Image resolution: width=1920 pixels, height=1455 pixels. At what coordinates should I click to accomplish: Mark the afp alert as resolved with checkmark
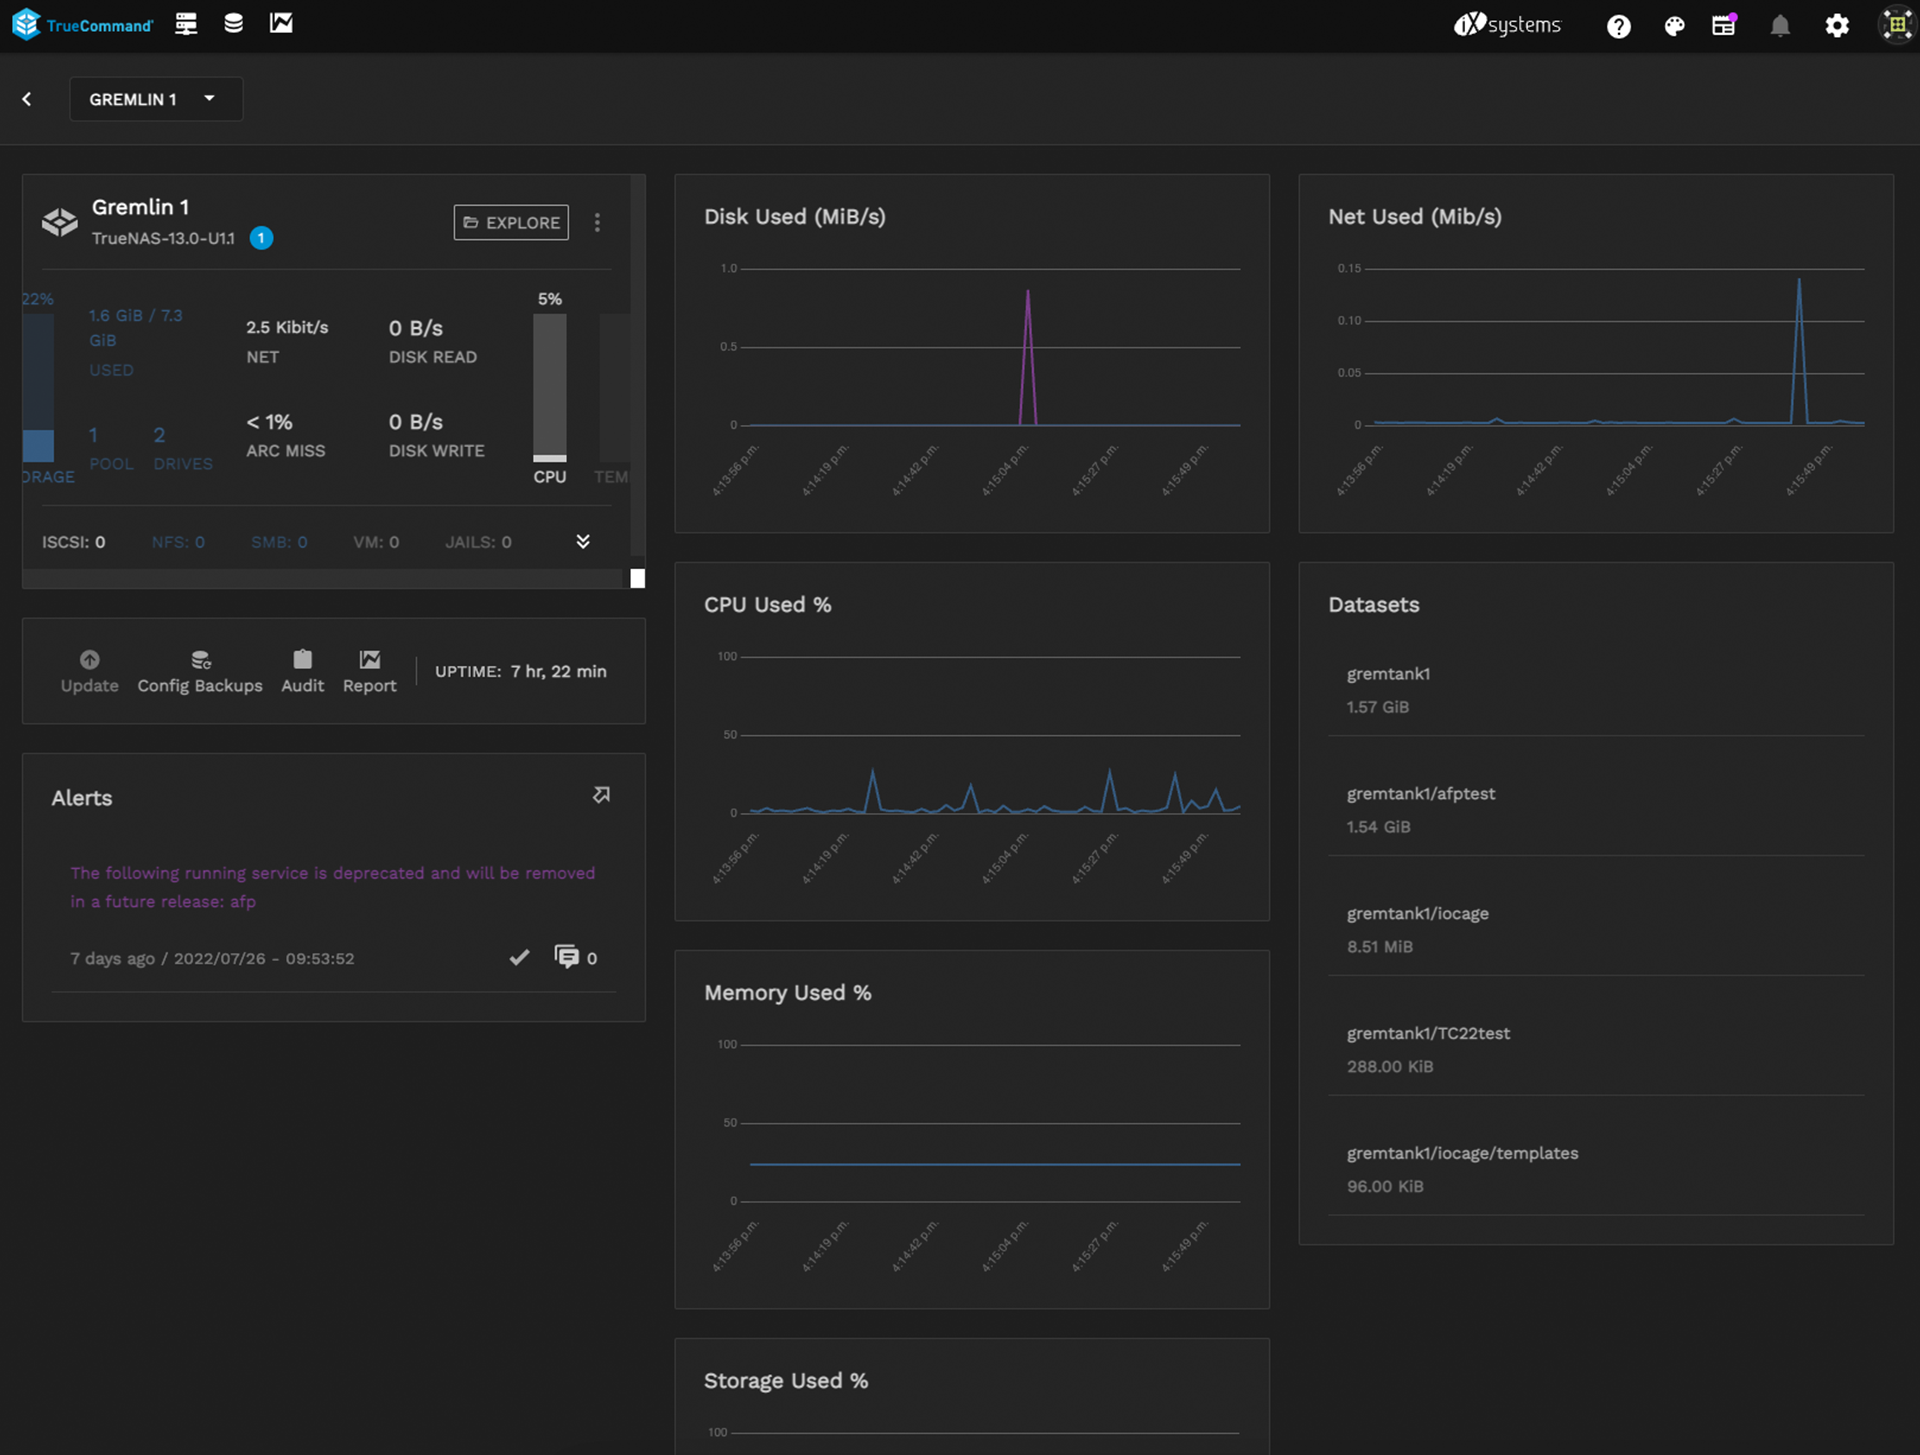tap(519, 958)
